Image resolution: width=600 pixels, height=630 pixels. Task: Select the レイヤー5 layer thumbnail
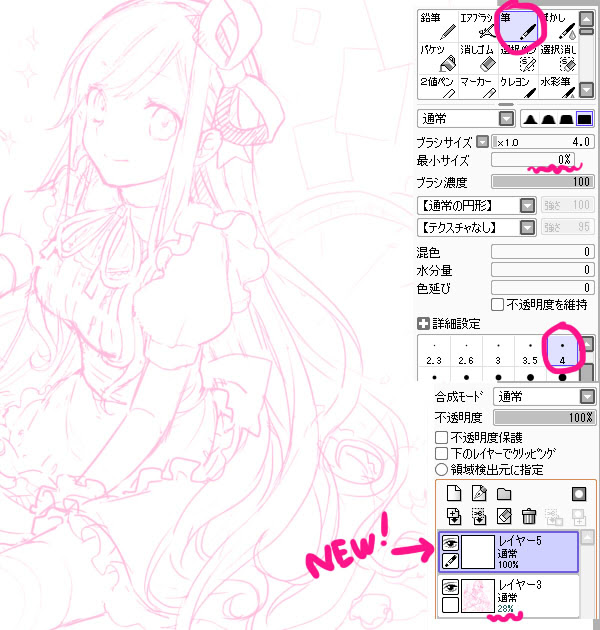click(x=478, y=552)
